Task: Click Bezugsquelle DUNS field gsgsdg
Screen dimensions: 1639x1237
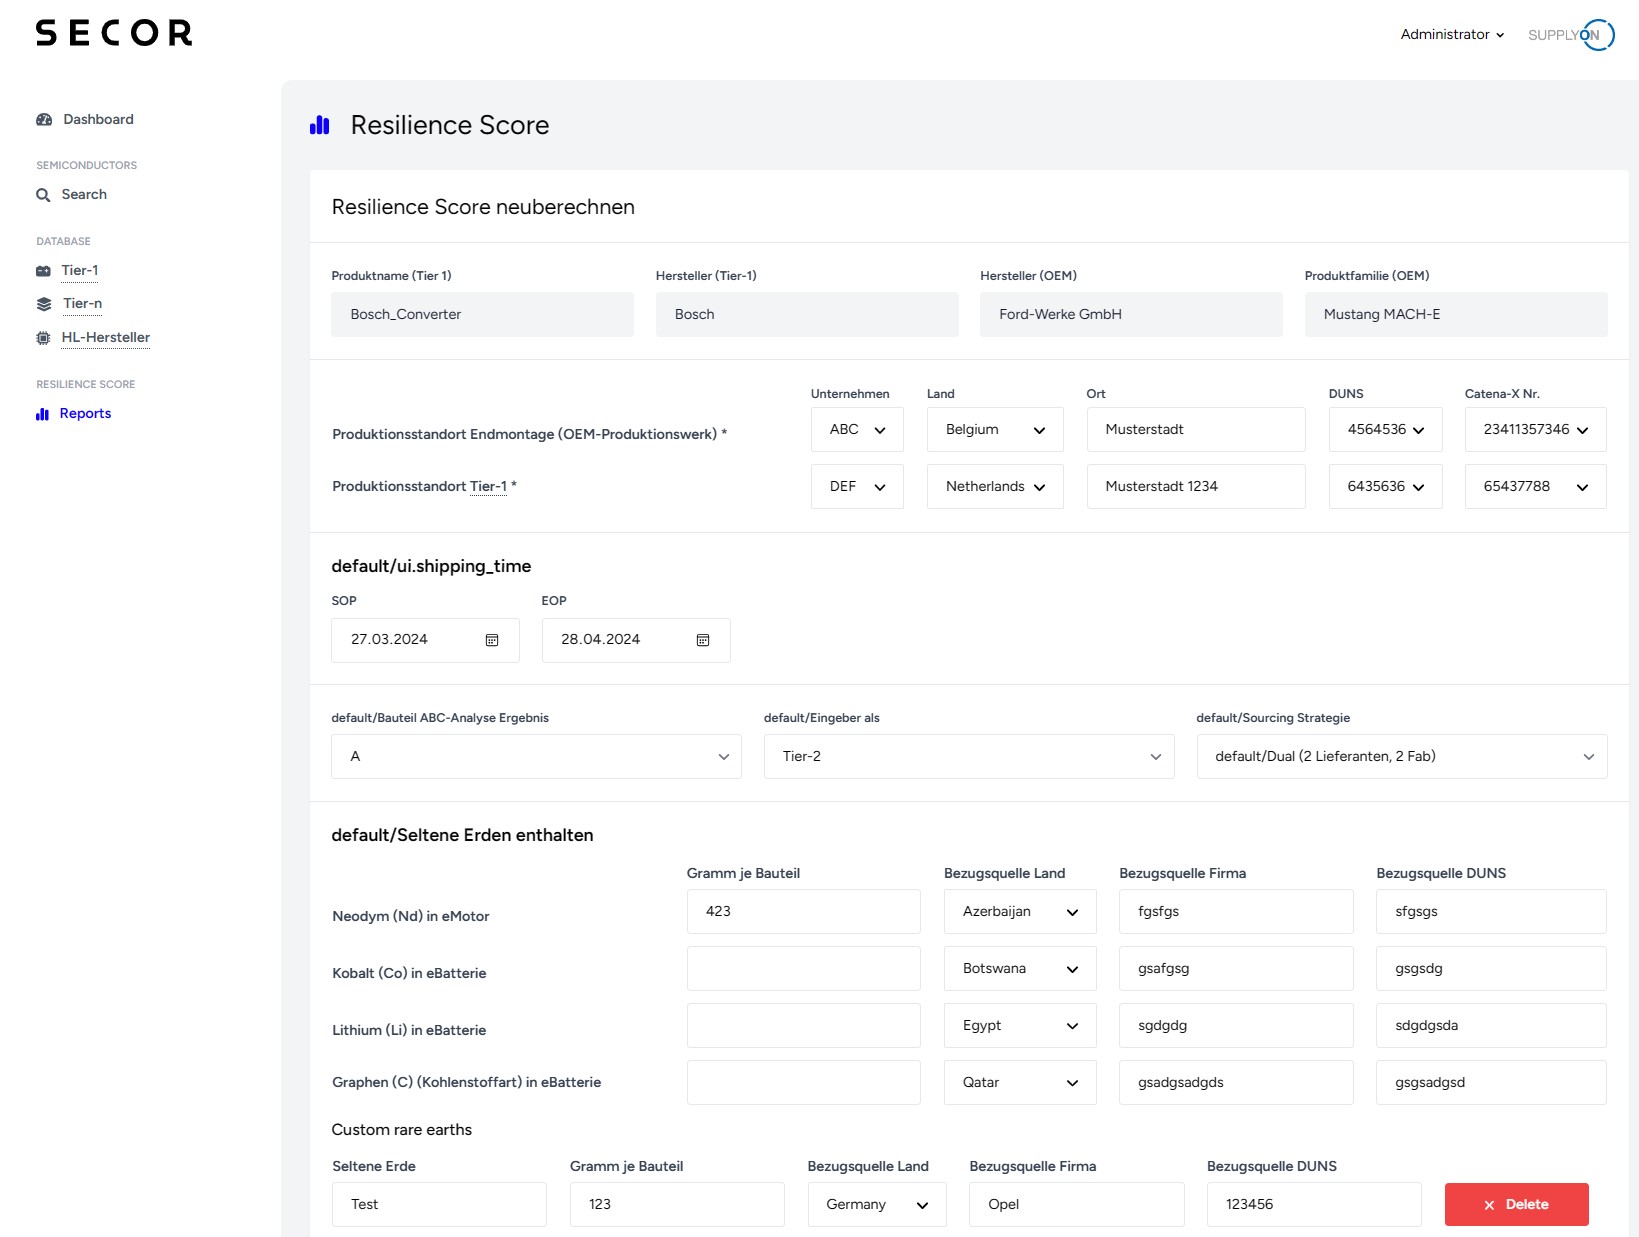Action: (x=1491, y=969)
